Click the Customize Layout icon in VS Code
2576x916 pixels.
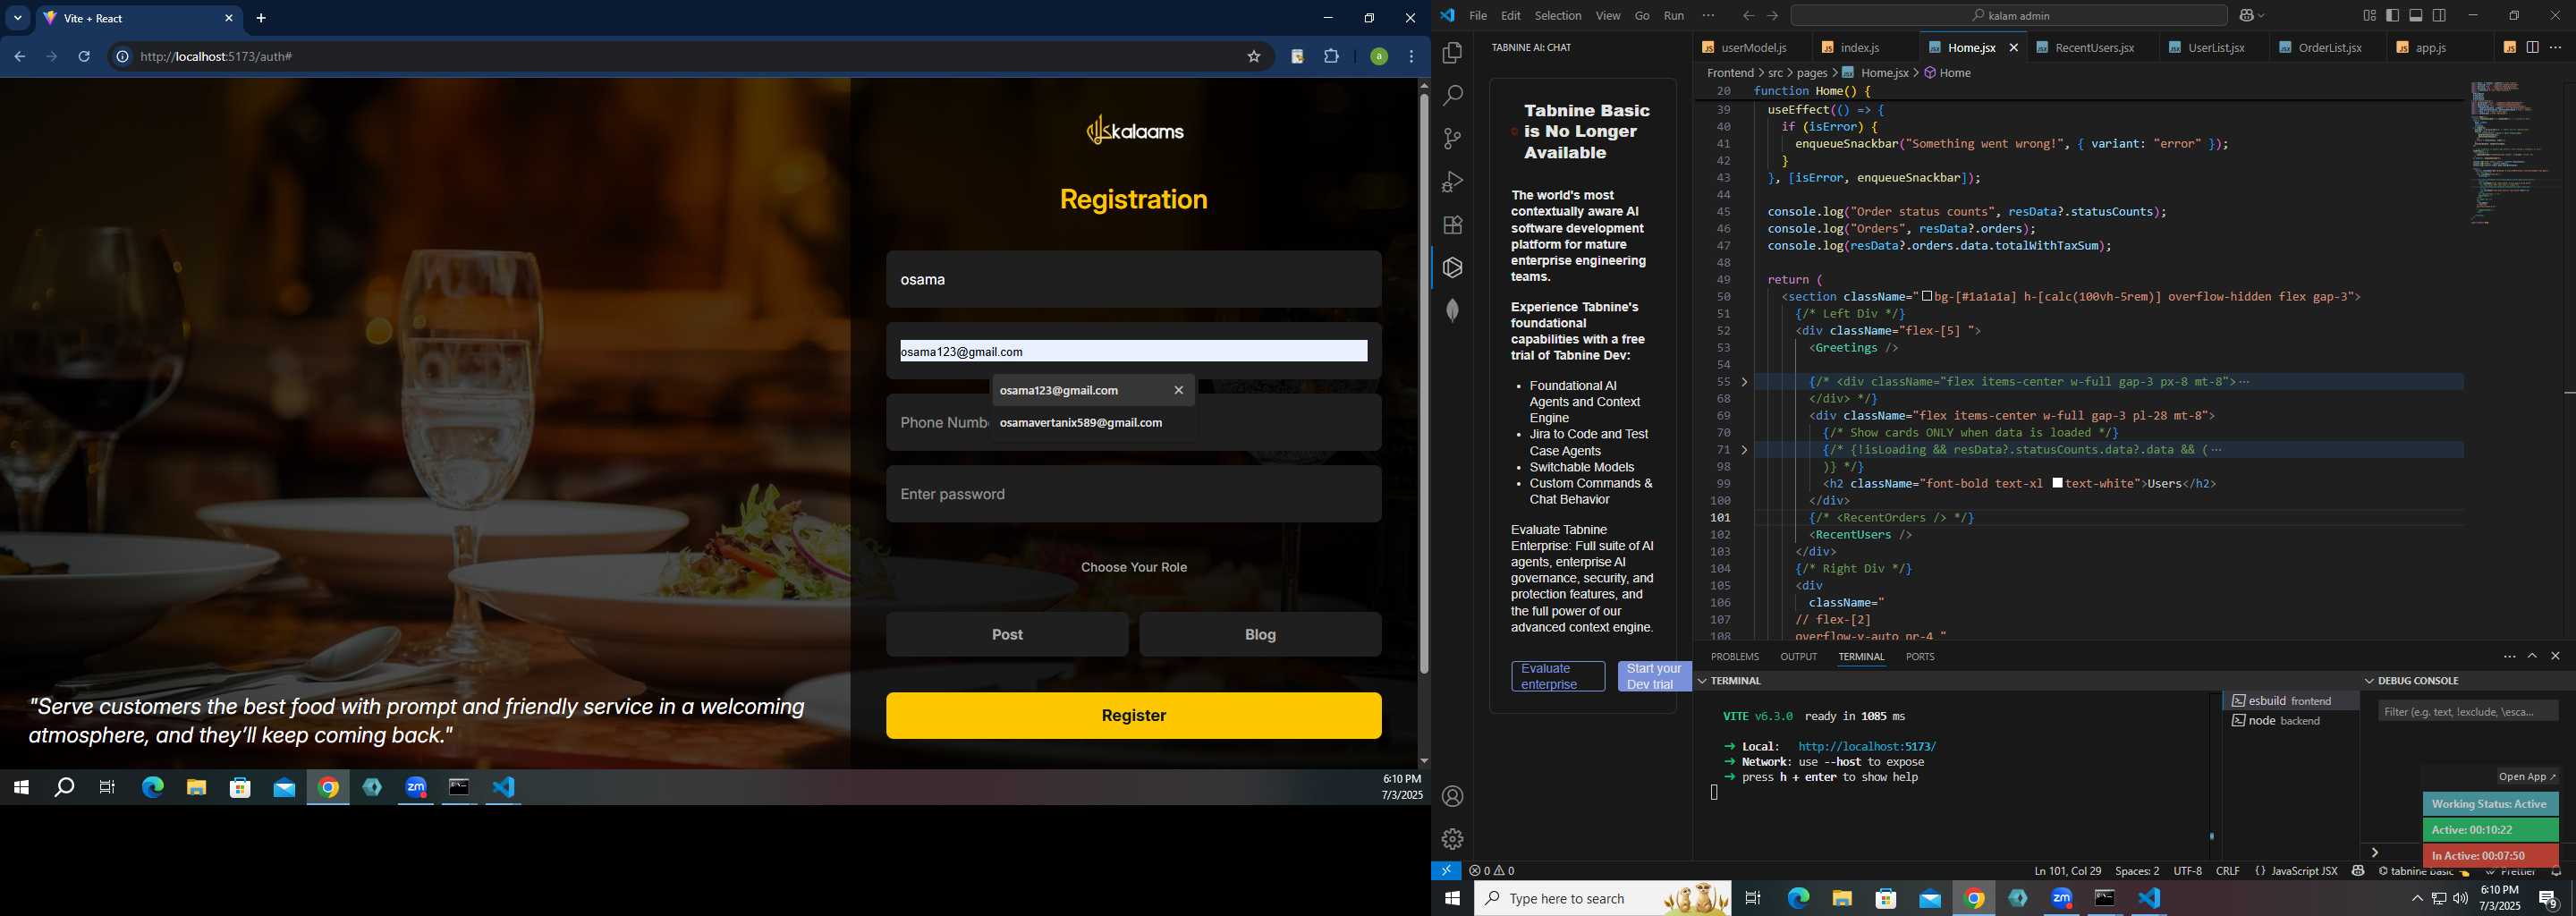[x=2370, y=16]
